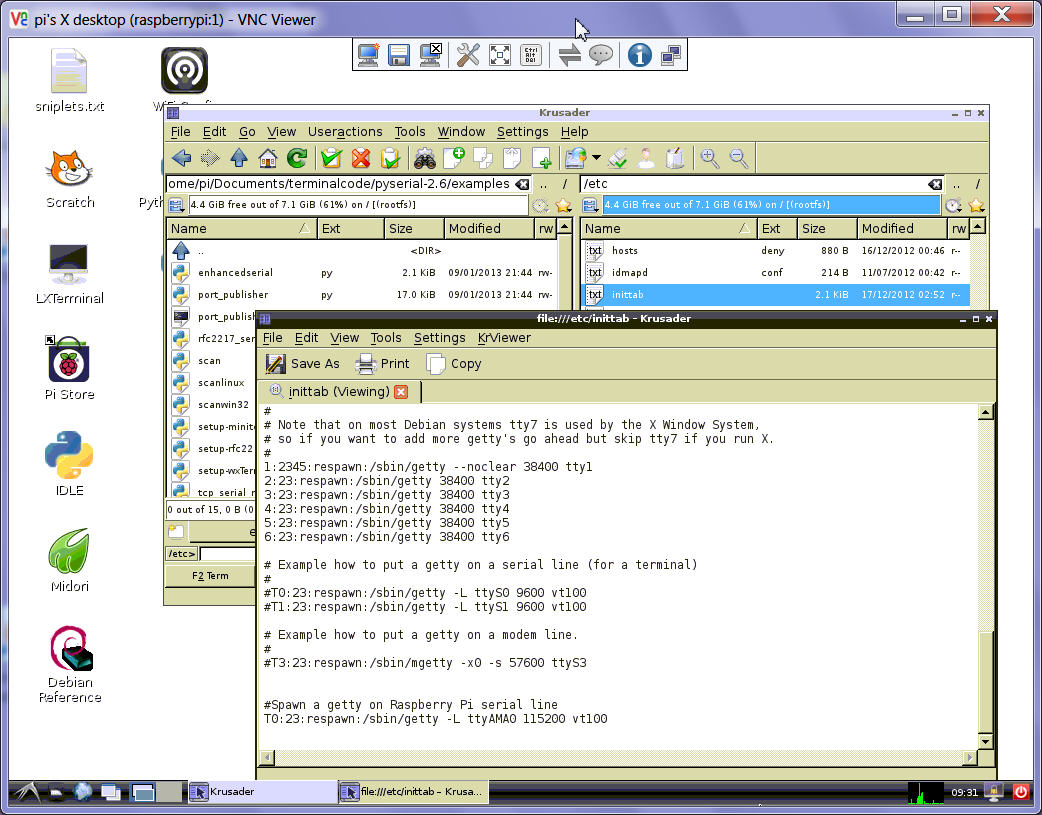This screenshot has height=815, width=1042.
Task: Open the binoculars search tool
Action: coord(424,158)
